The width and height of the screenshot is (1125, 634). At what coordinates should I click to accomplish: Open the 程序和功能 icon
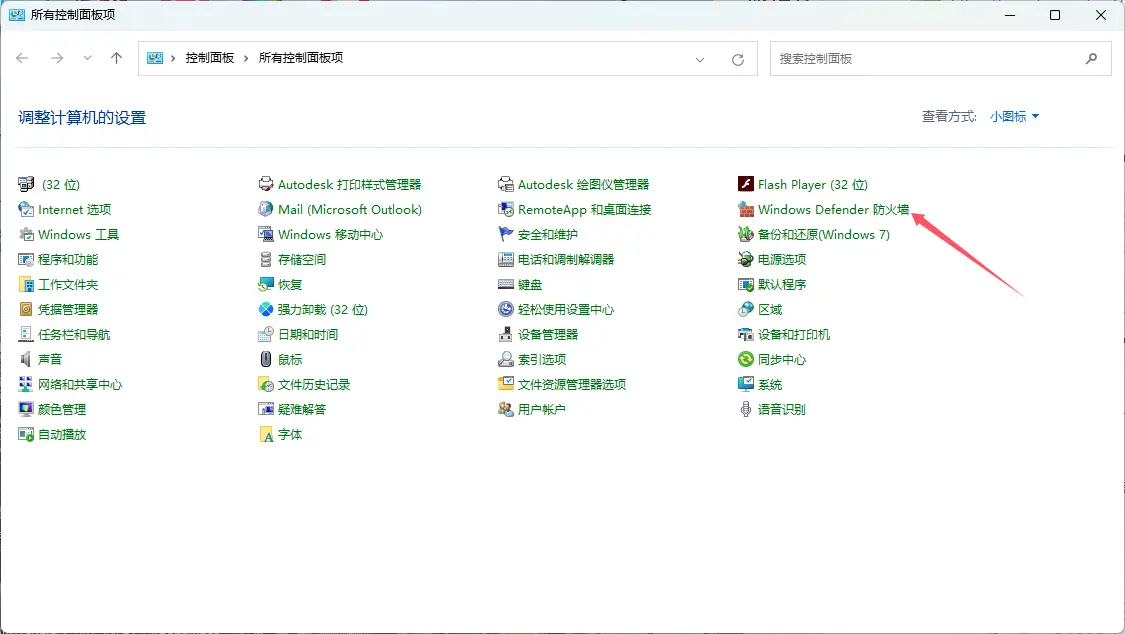point(26,260)
